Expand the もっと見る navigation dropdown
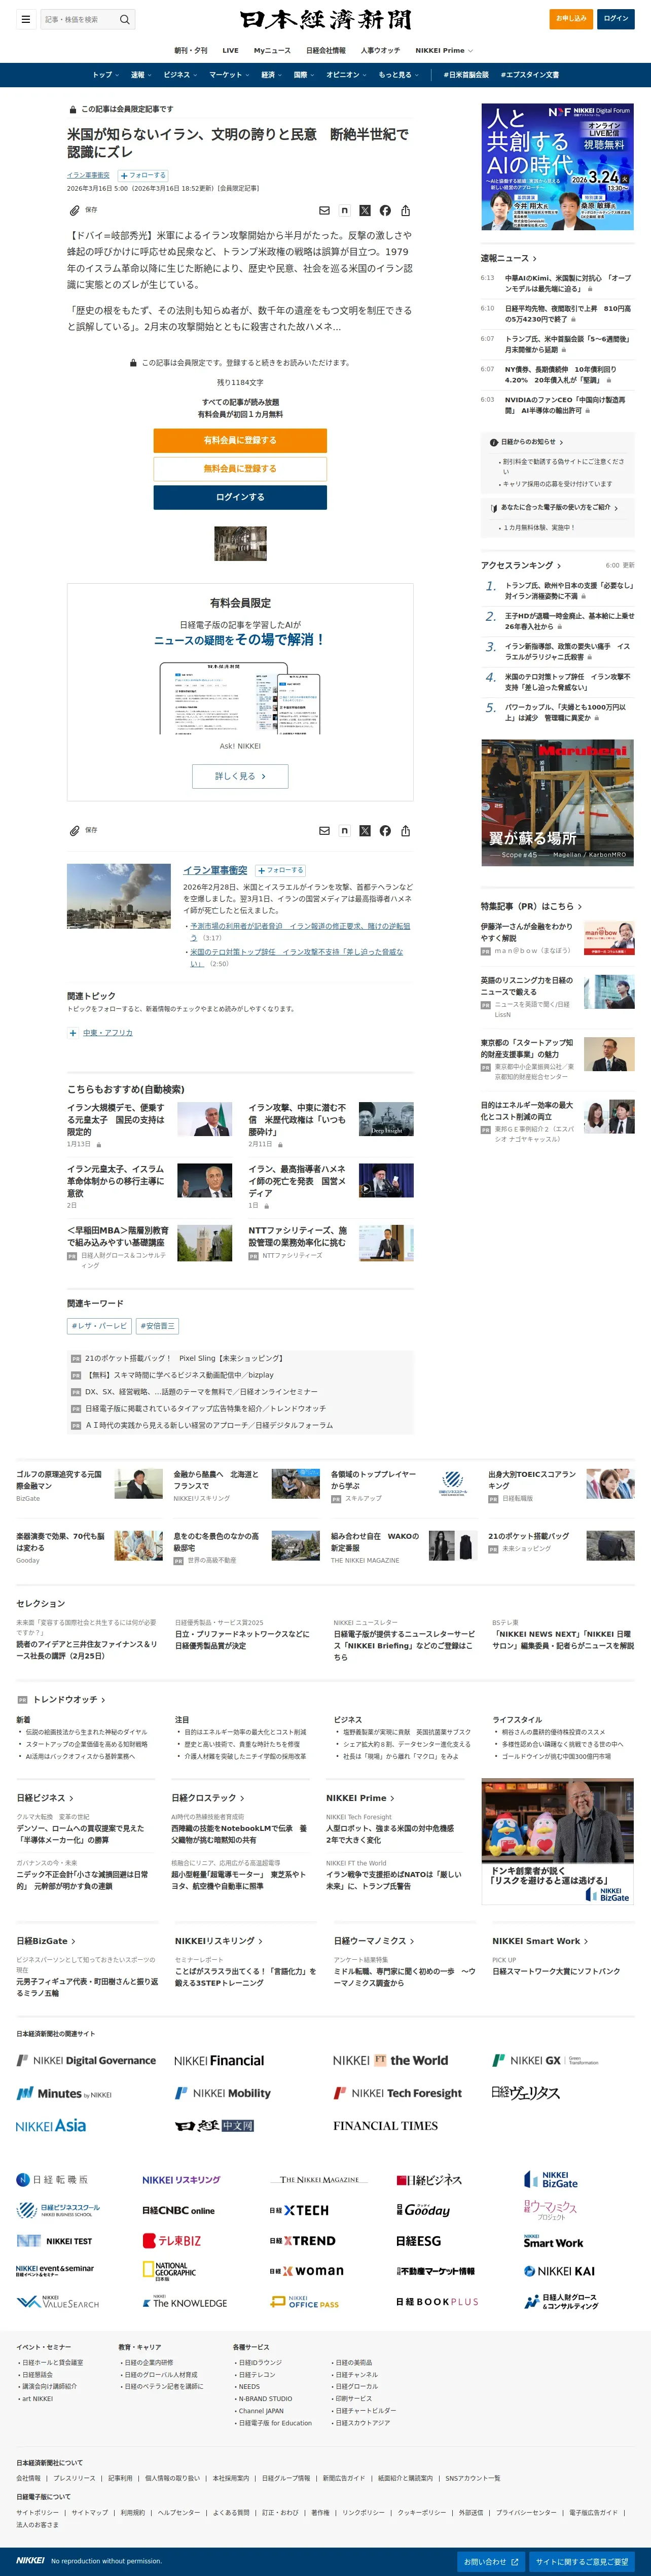The image size is (651, 2576). coord(398,75)
